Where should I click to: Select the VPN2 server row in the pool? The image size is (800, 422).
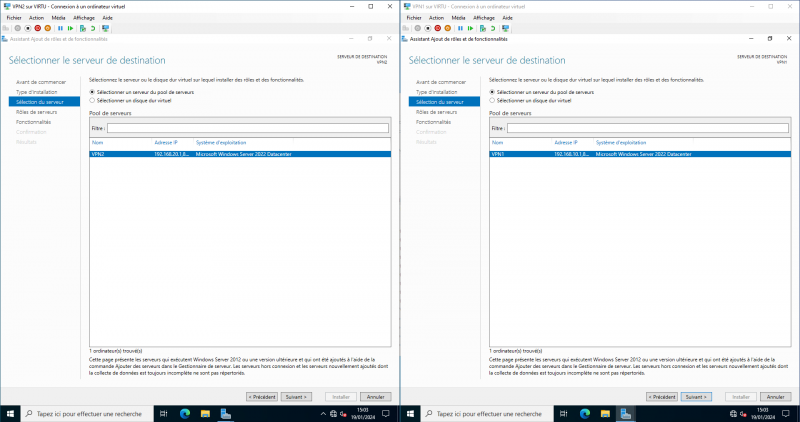coord(240,154)
